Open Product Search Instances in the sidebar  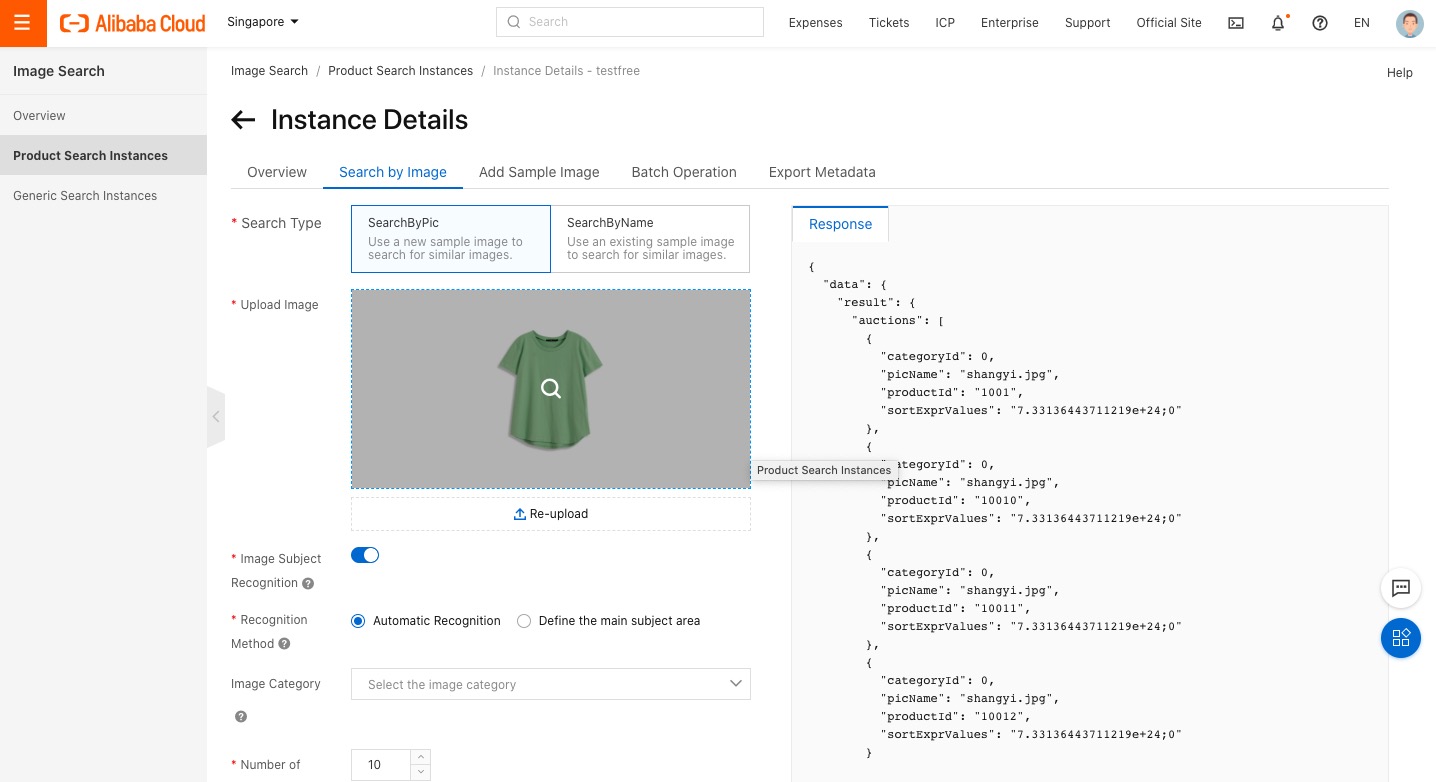click(x=103, y=156)
